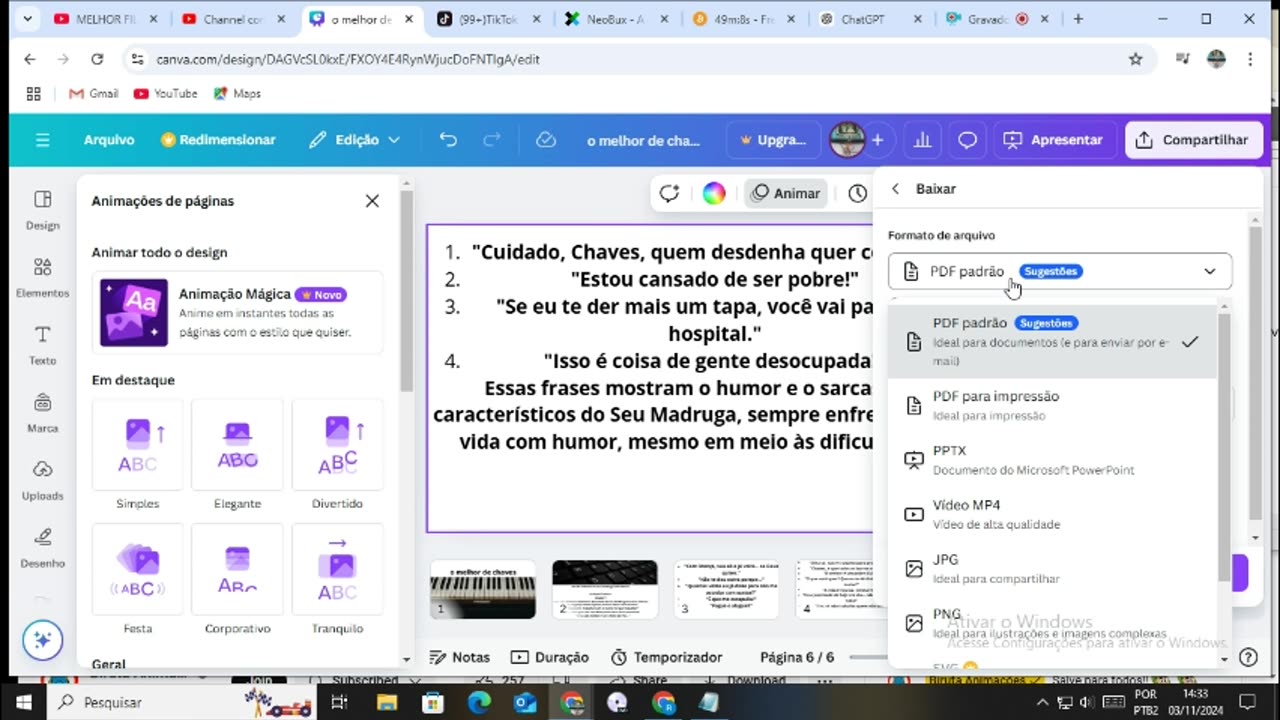Bookmark this page with star icon
The height and width of the screenshot is (720, 1280).
[x=1135, y=59]
